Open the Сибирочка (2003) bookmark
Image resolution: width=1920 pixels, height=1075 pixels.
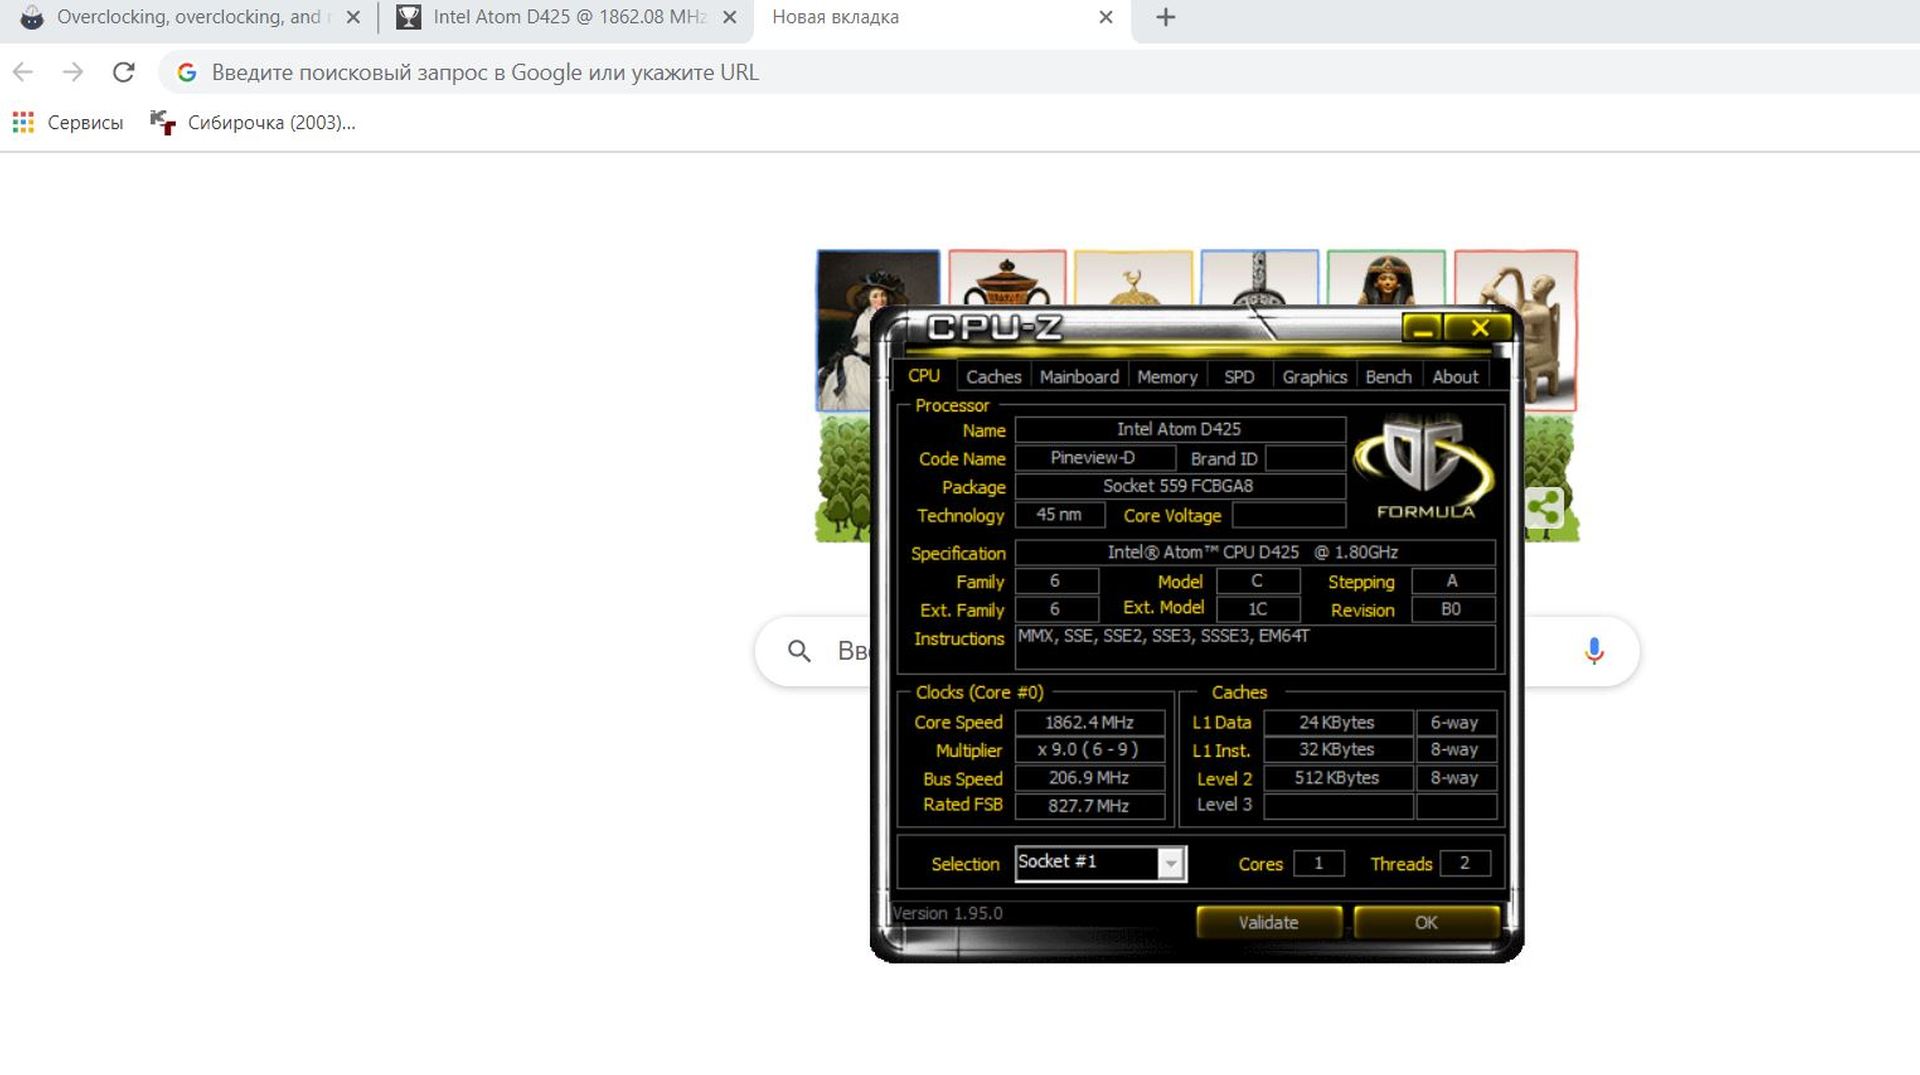[x=253, y=122]
